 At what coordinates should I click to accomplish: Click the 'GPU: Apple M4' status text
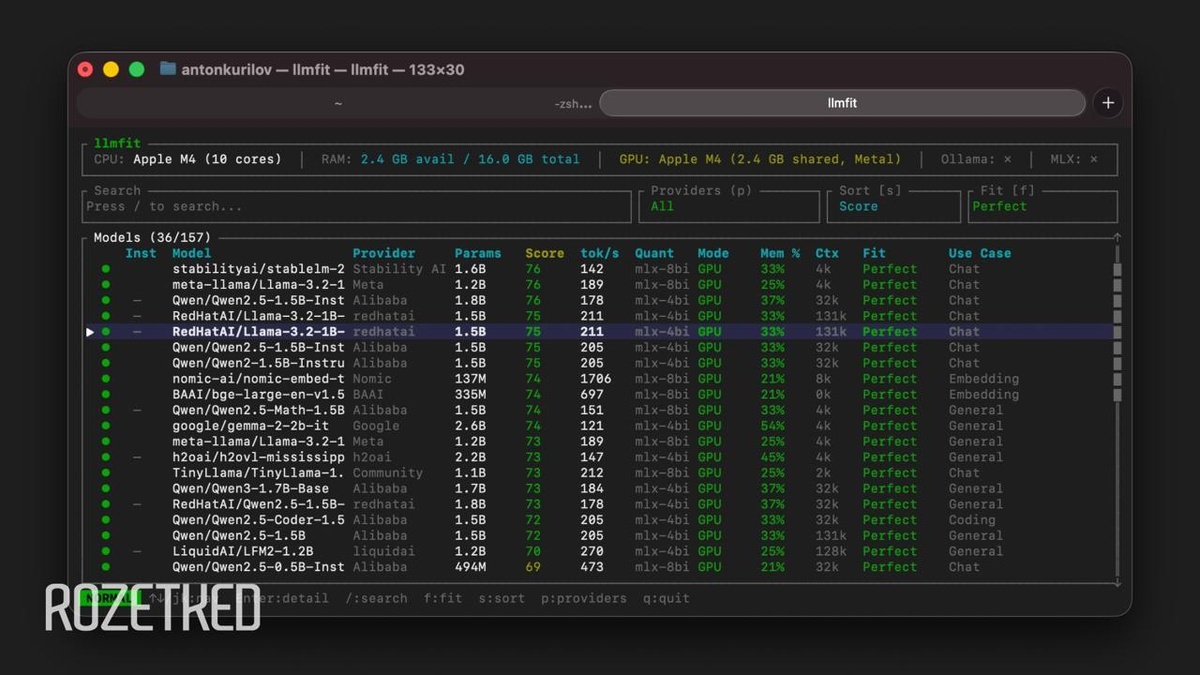(x=760, y=159)
